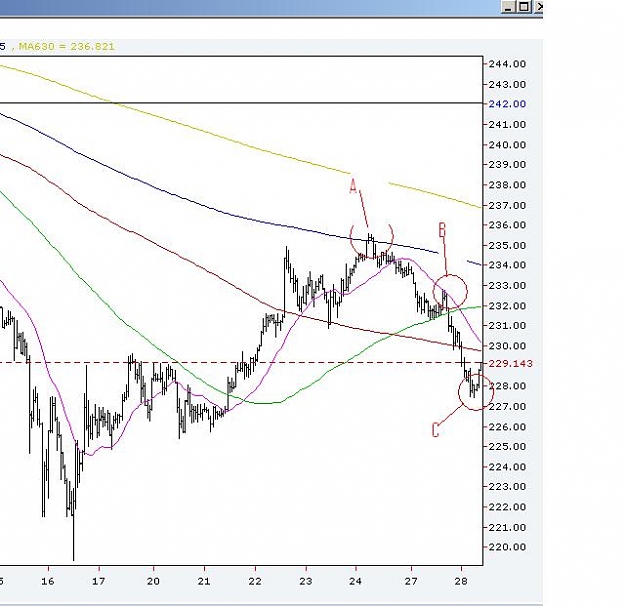The image size is (625, 606).
Task: Click date 24 on time axis
Action: coord(356,581)
